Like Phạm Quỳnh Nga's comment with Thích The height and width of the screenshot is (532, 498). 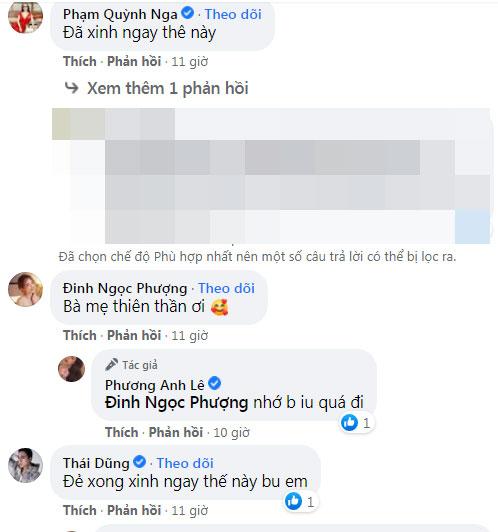[80, 61]
